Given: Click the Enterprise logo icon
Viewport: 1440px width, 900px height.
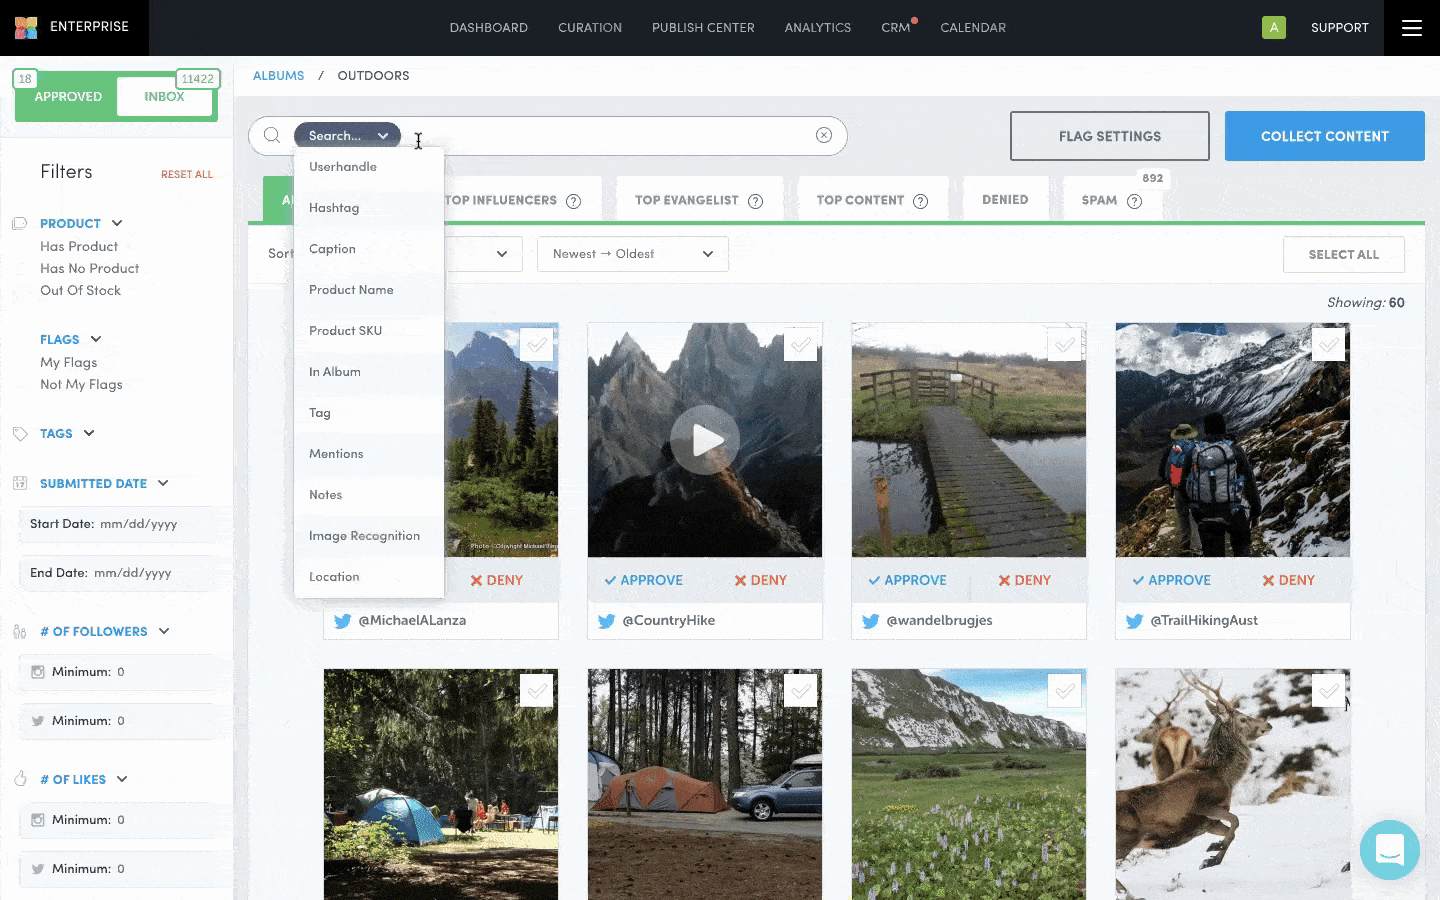Looking at the screenshot, I should pyautogui.click(x=27, y=27).
